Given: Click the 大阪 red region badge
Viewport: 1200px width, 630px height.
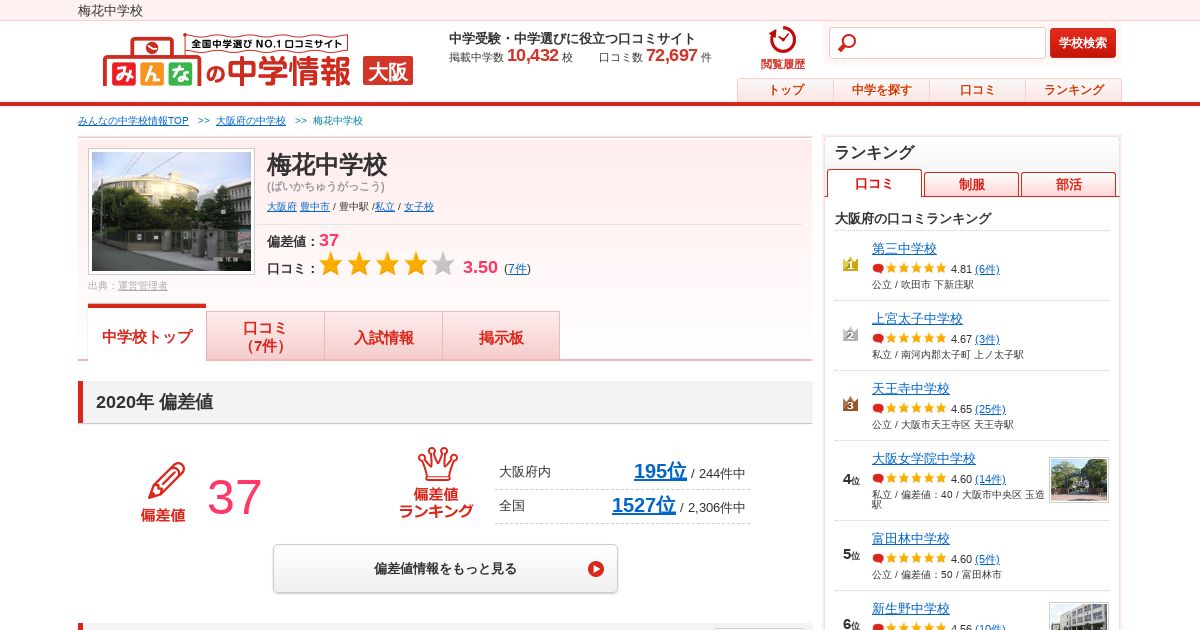Looking at the screenshot, I should point(388,71).
